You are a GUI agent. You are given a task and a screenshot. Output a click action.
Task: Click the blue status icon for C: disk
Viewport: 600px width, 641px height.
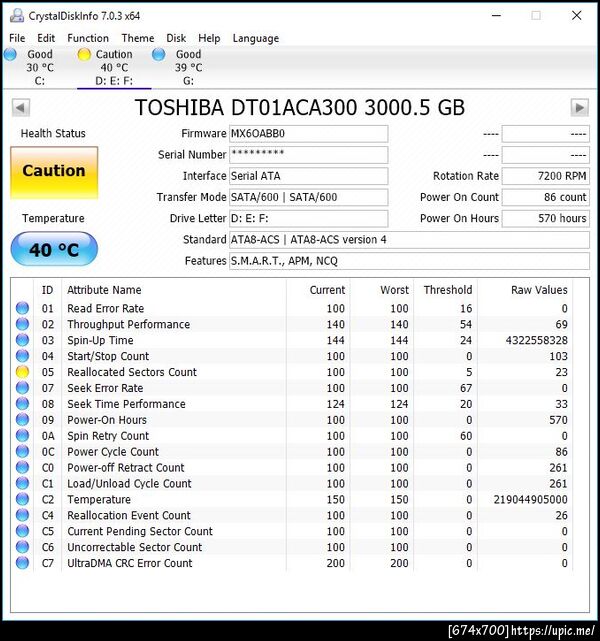click(10, 54)
